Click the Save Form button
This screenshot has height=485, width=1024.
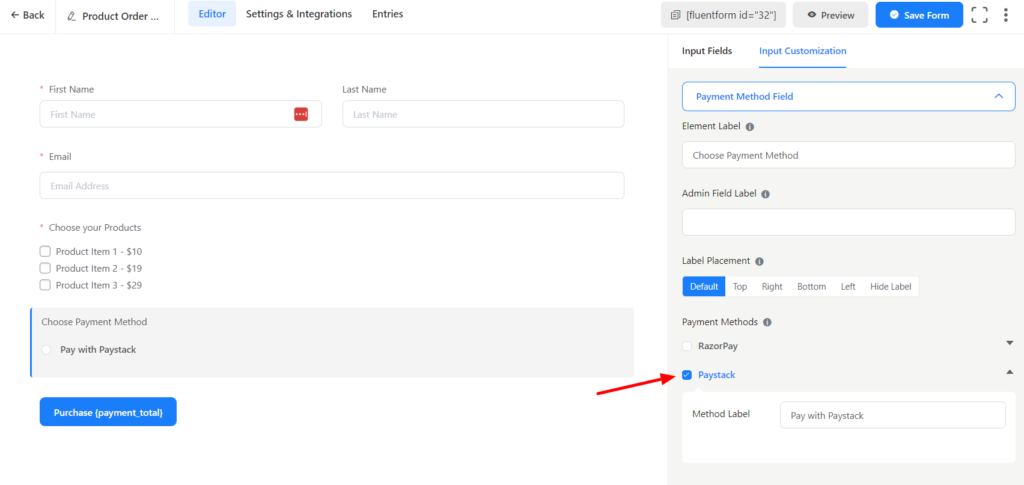[x=919, y=15]
